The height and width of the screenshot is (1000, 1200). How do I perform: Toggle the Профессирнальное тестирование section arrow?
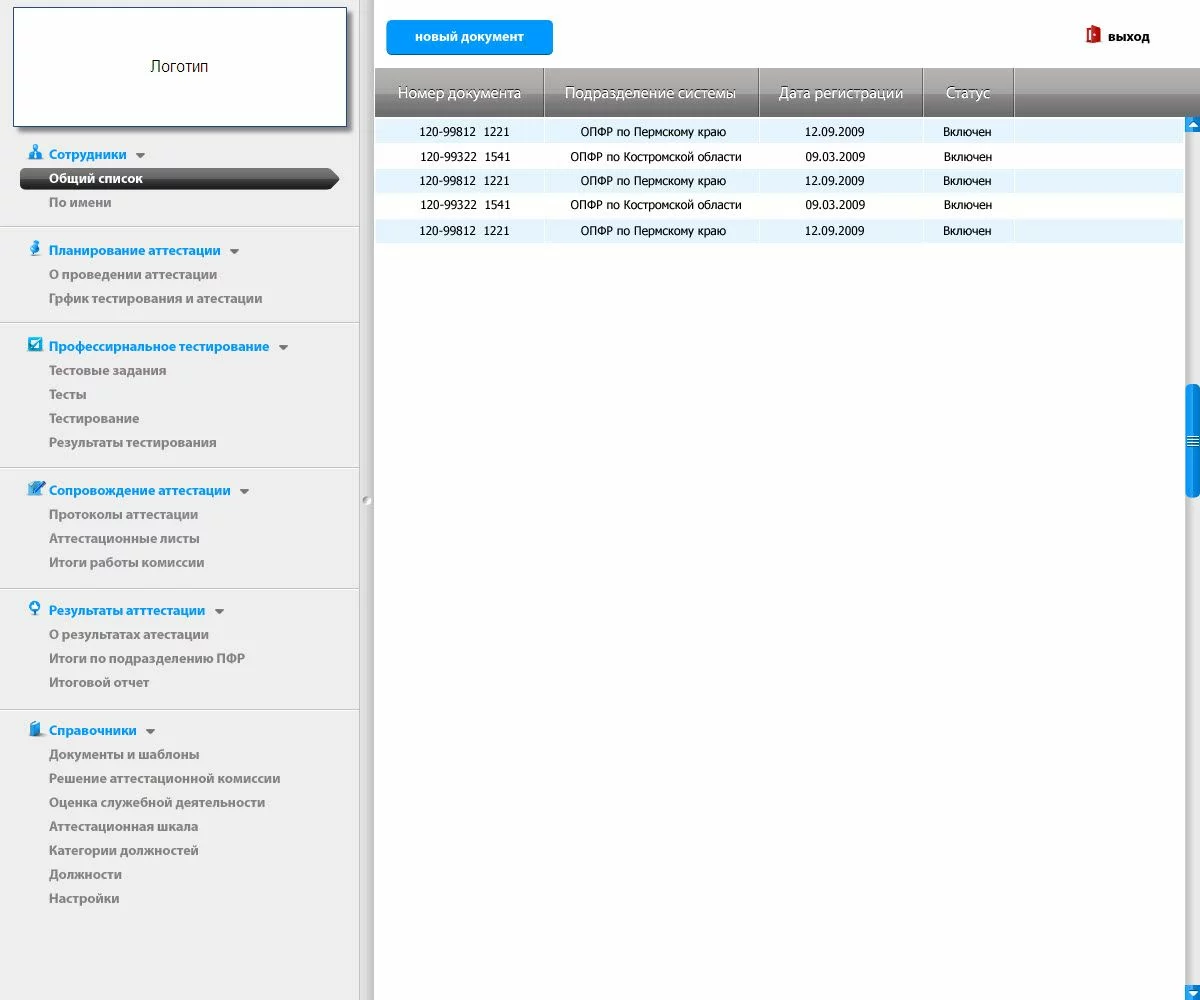point(283,348)
